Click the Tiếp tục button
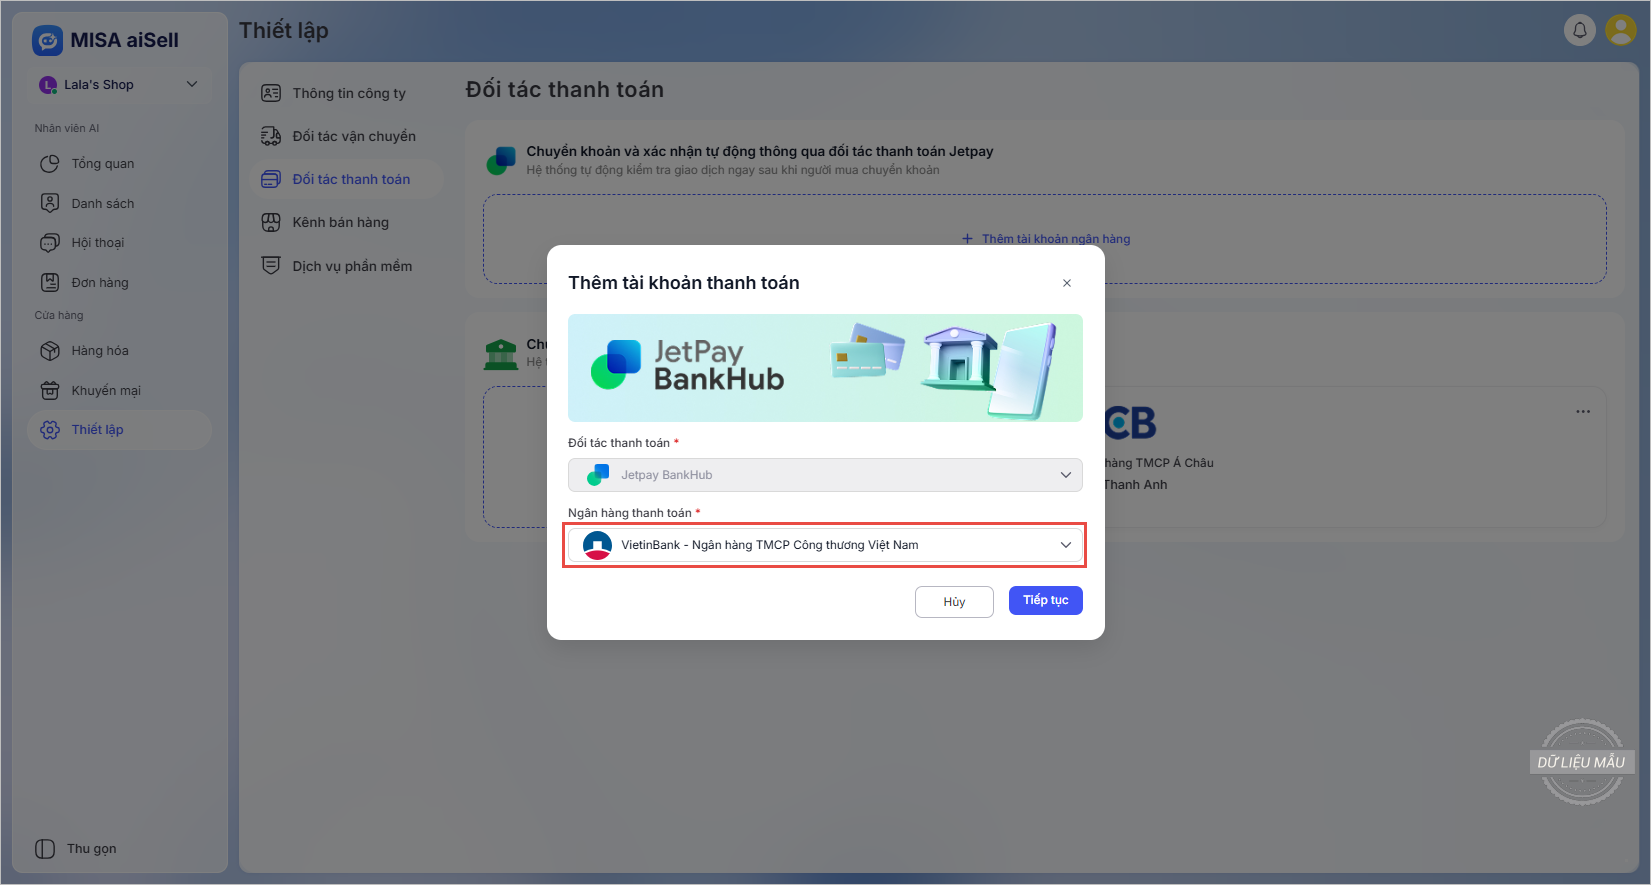Image resolution: width=1651 pixels, height=885 pixels. (1046, 600)
